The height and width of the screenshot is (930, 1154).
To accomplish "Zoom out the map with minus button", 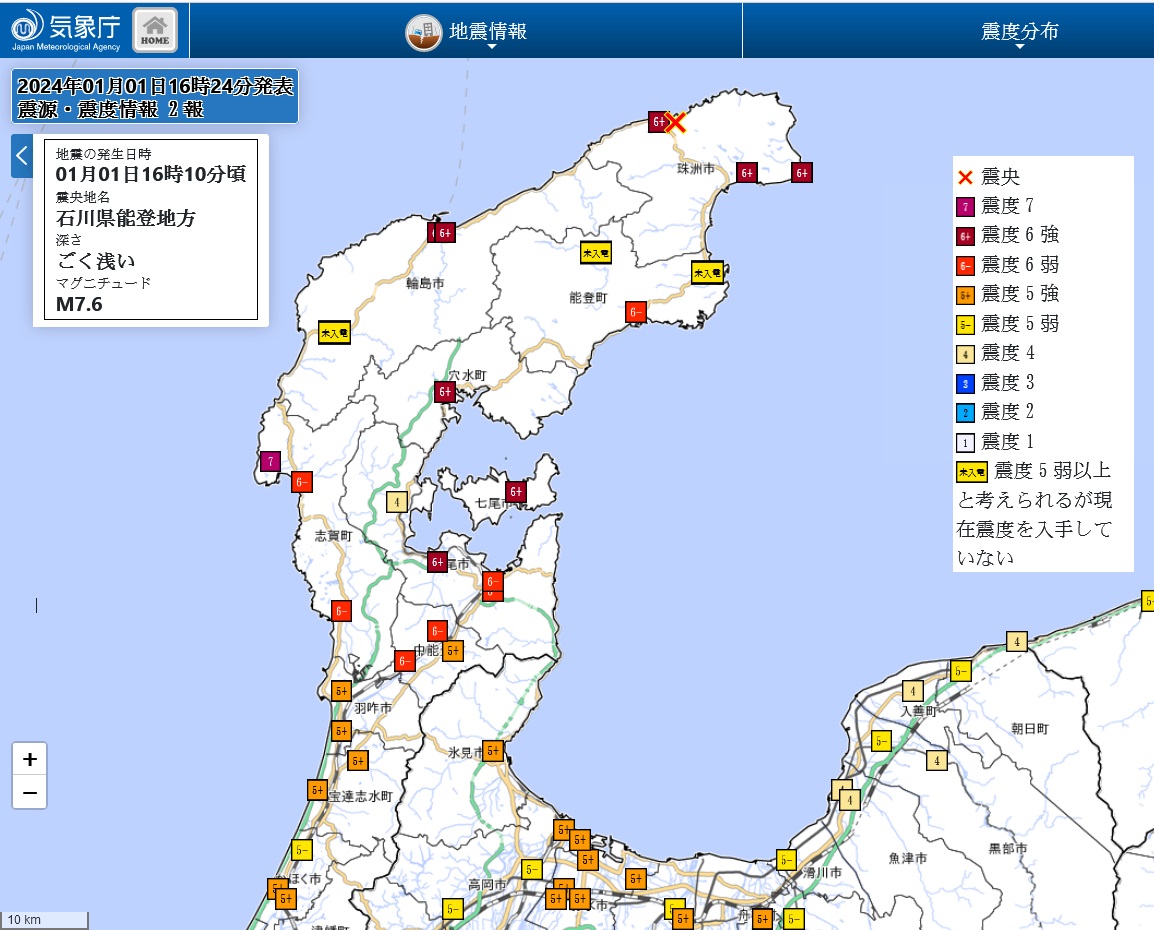I will point(30,793).
